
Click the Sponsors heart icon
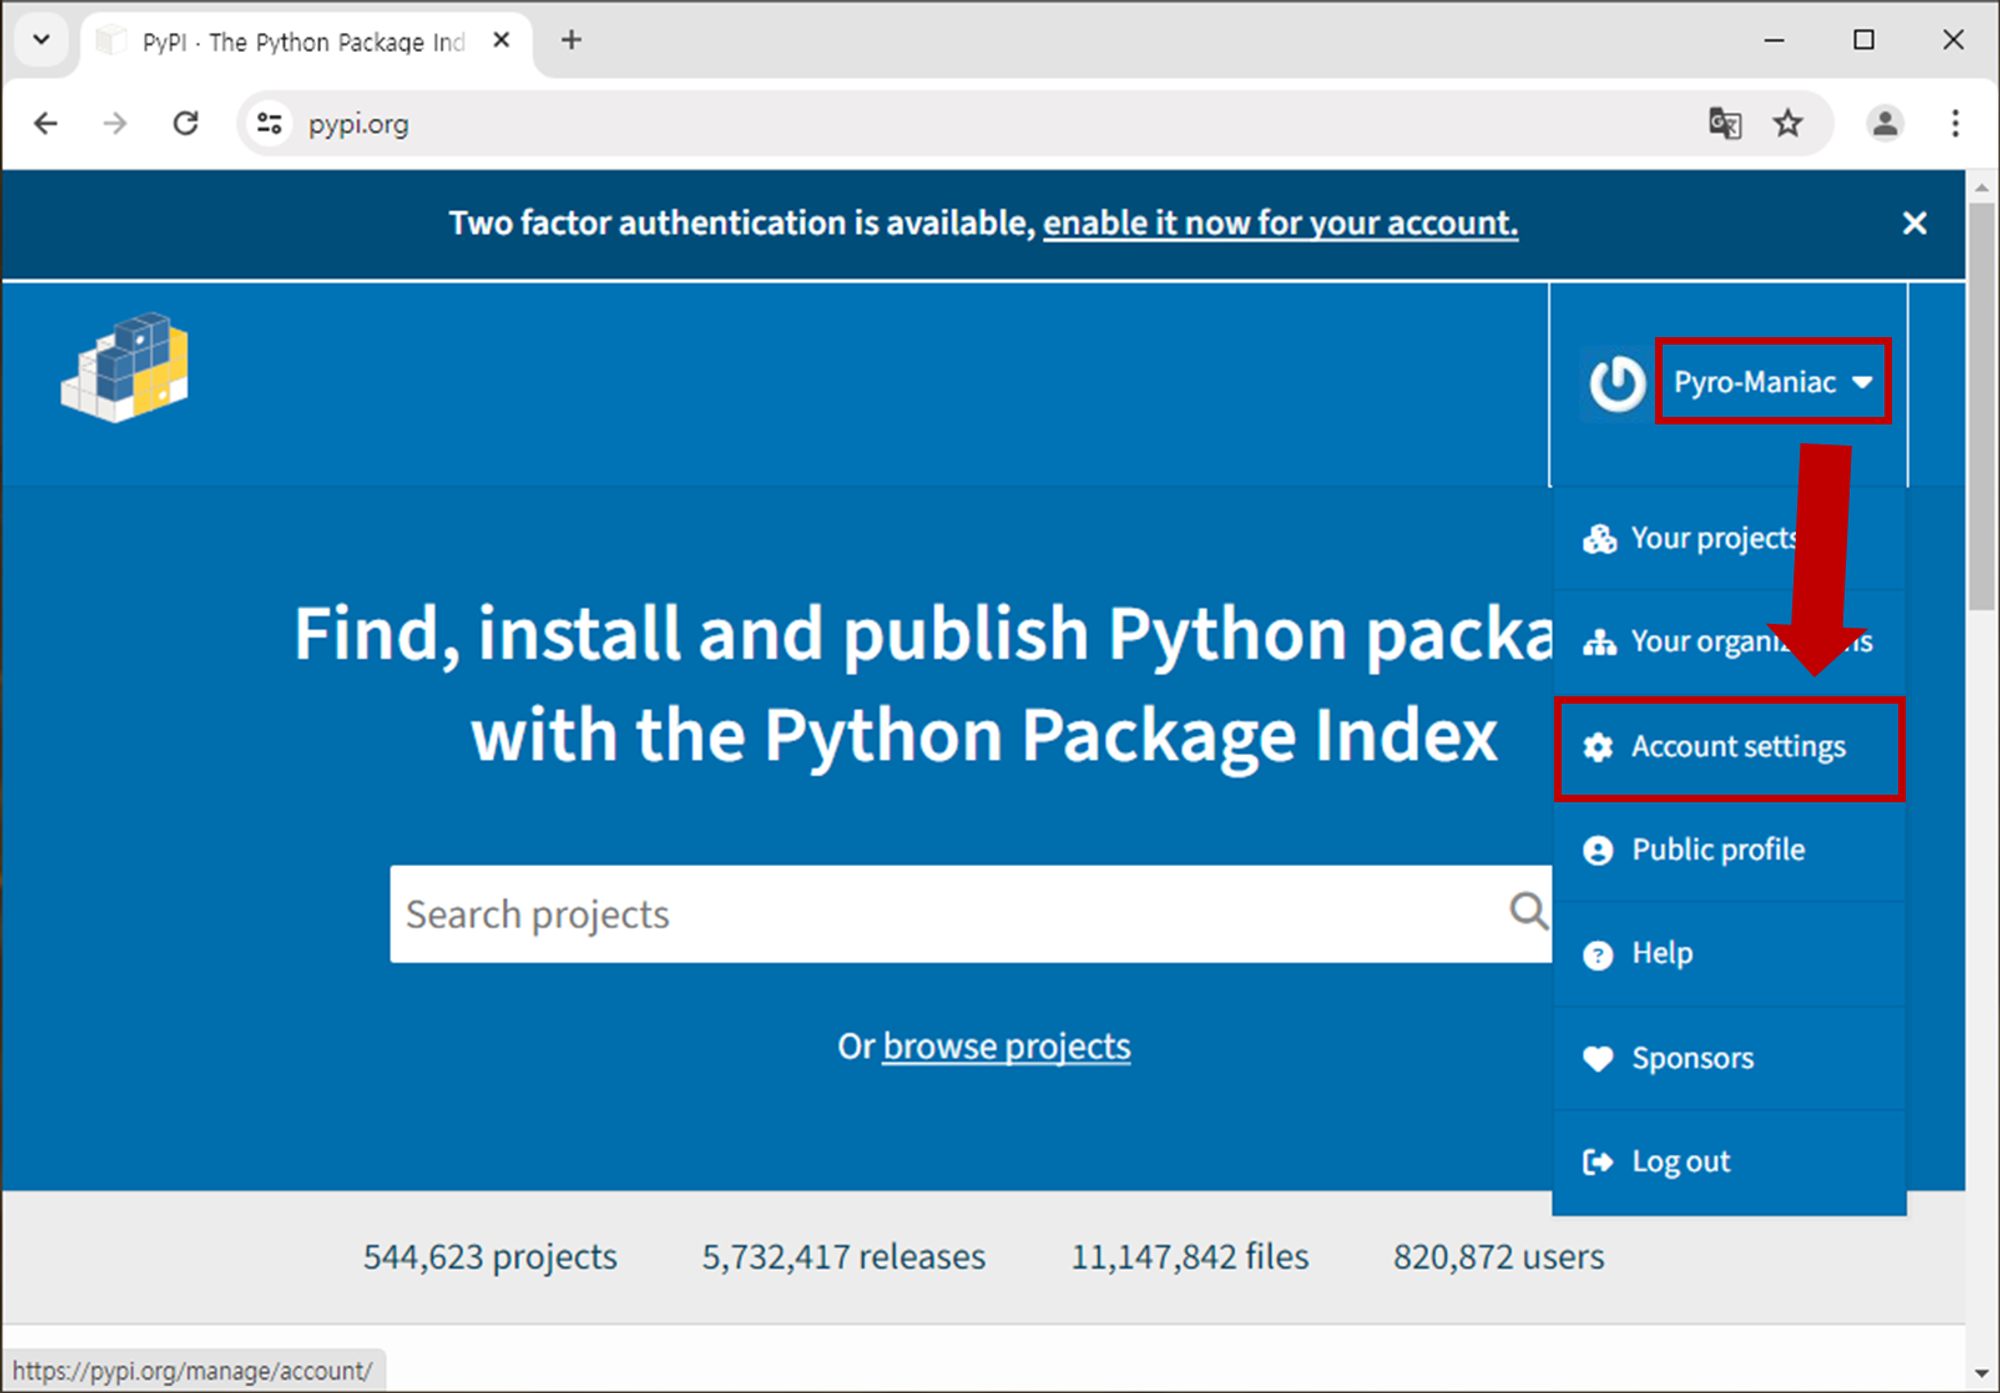tap(1598, 1058)
